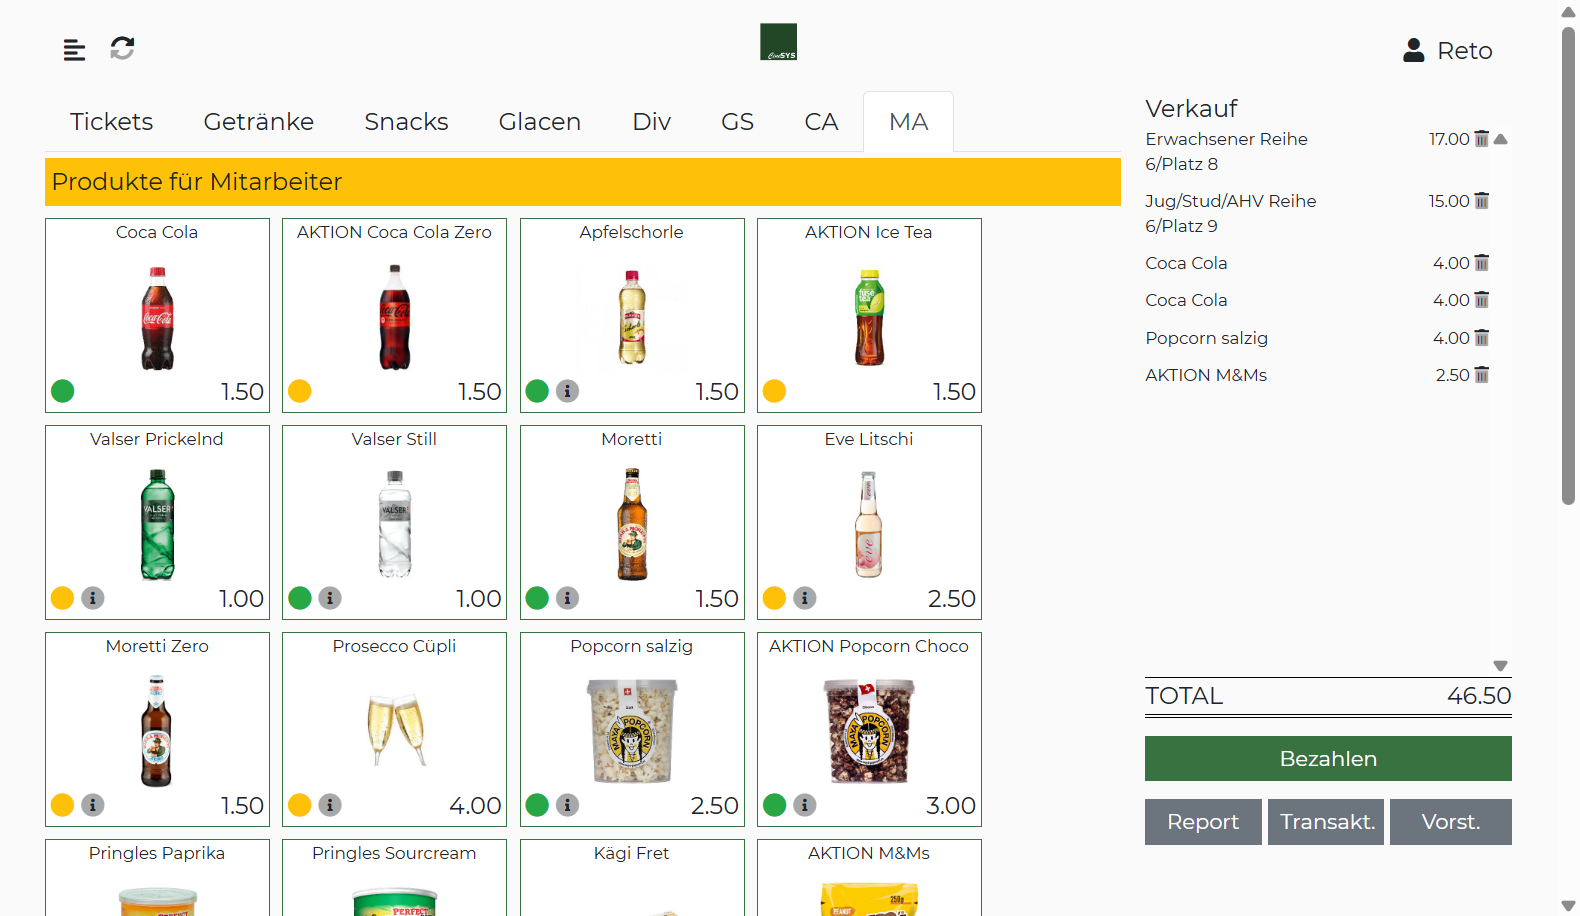Add Valser Still bottle to sale
Viewport: 1580px width, 916px height.
click(395, 525)
